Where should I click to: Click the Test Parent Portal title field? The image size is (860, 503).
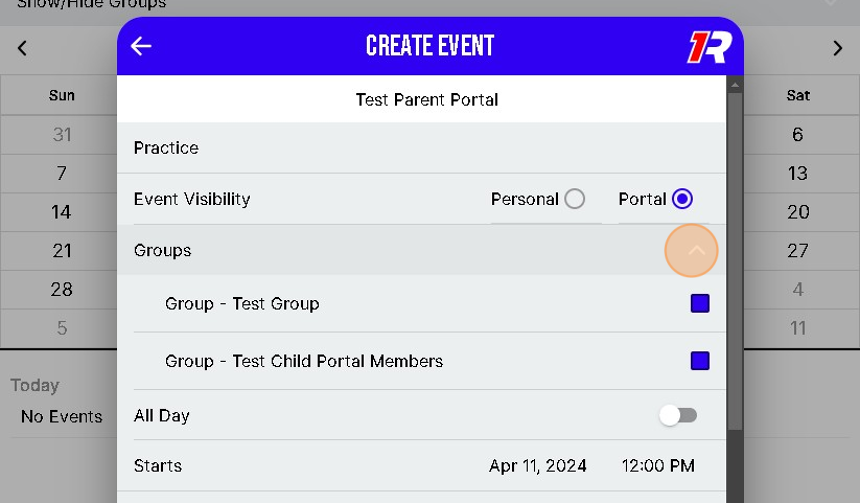click(427, 100)
